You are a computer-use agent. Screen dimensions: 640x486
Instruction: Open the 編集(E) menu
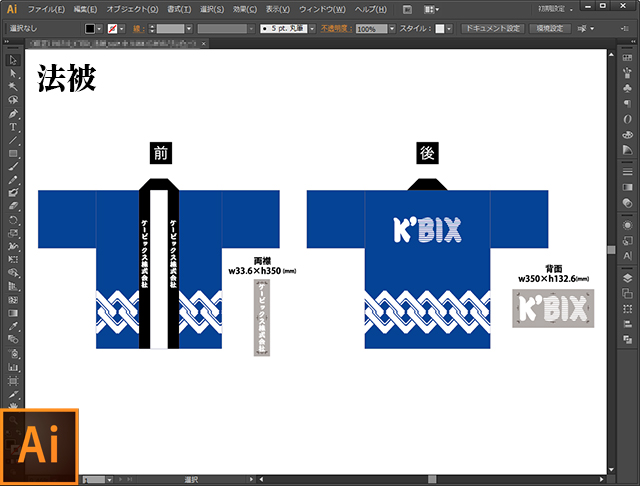(85, 9)
